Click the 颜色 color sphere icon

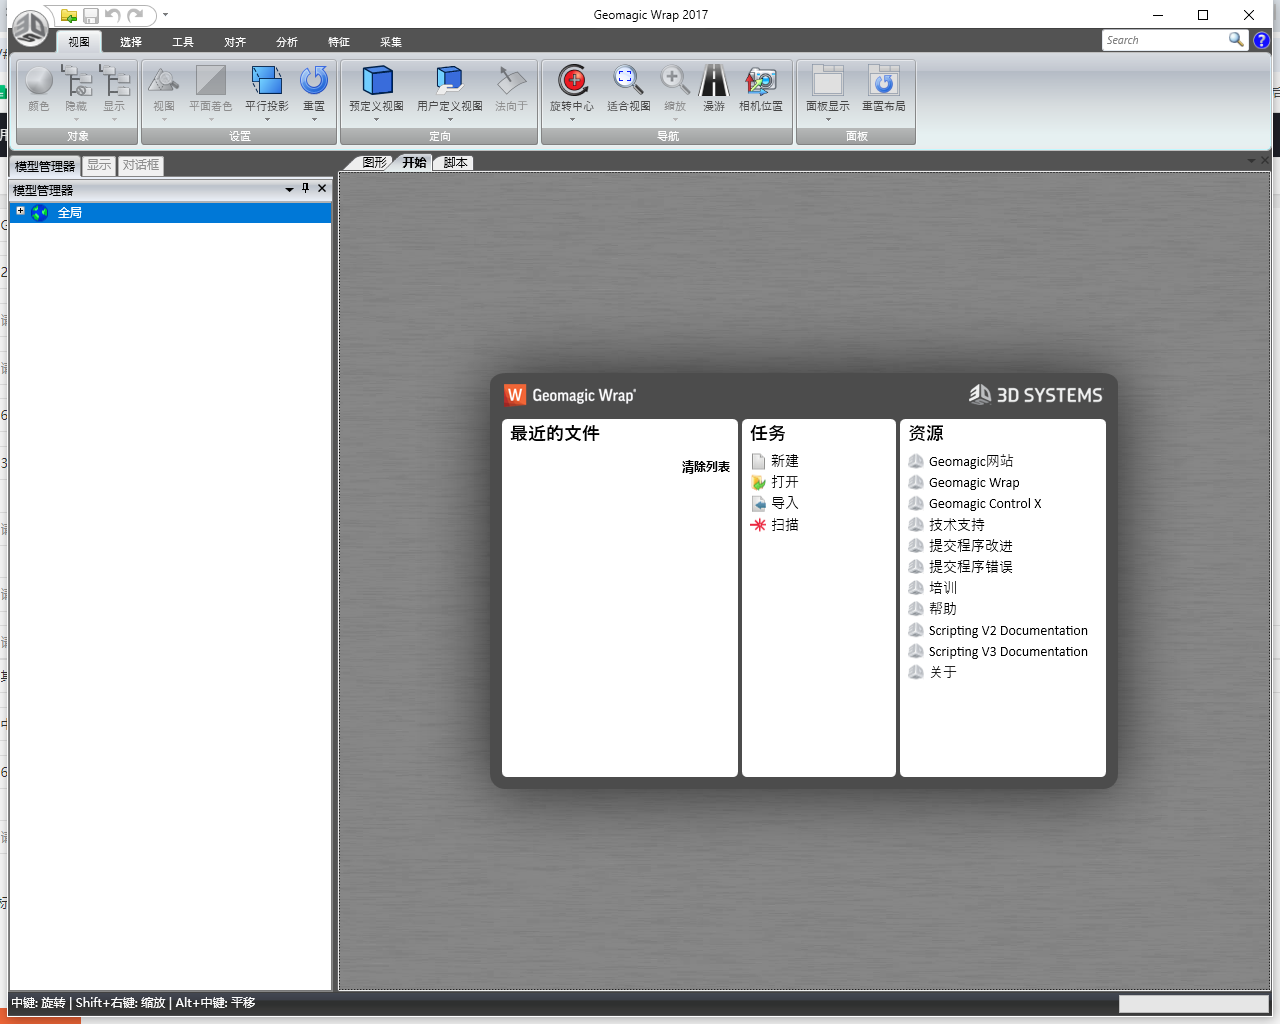[x=39, y=80]
